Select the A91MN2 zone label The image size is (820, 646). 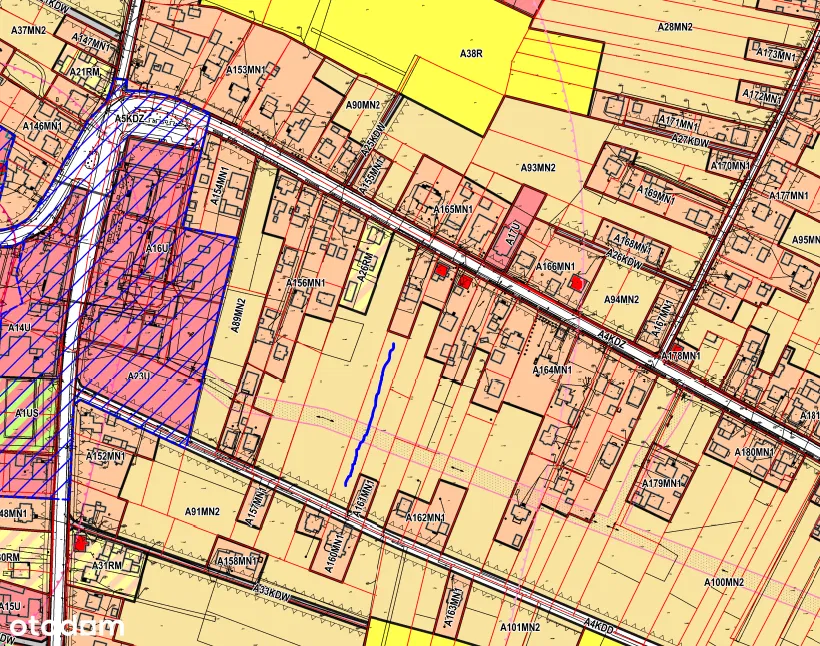[x=202, y=512]
